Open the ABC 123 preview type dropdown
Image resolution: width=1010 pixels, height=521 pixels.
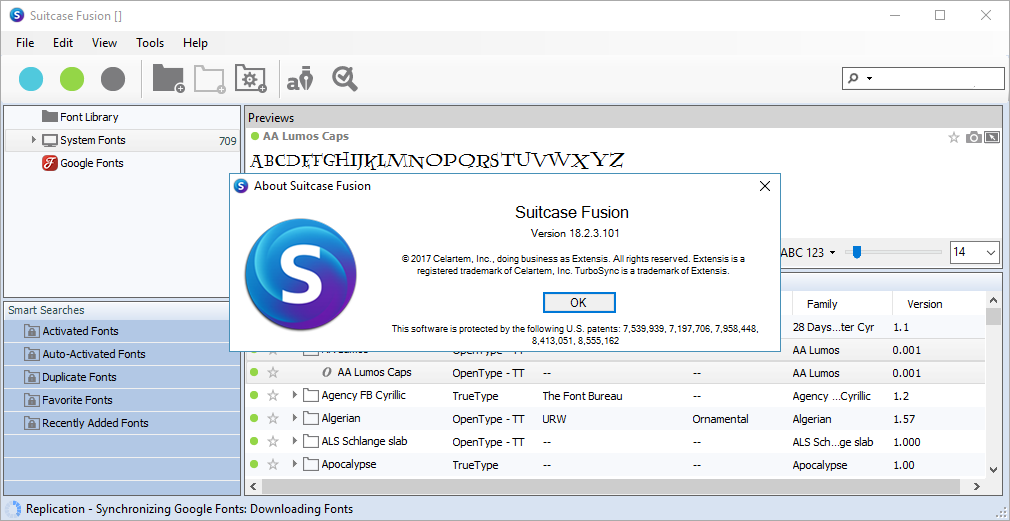click(x=808, y=252)
